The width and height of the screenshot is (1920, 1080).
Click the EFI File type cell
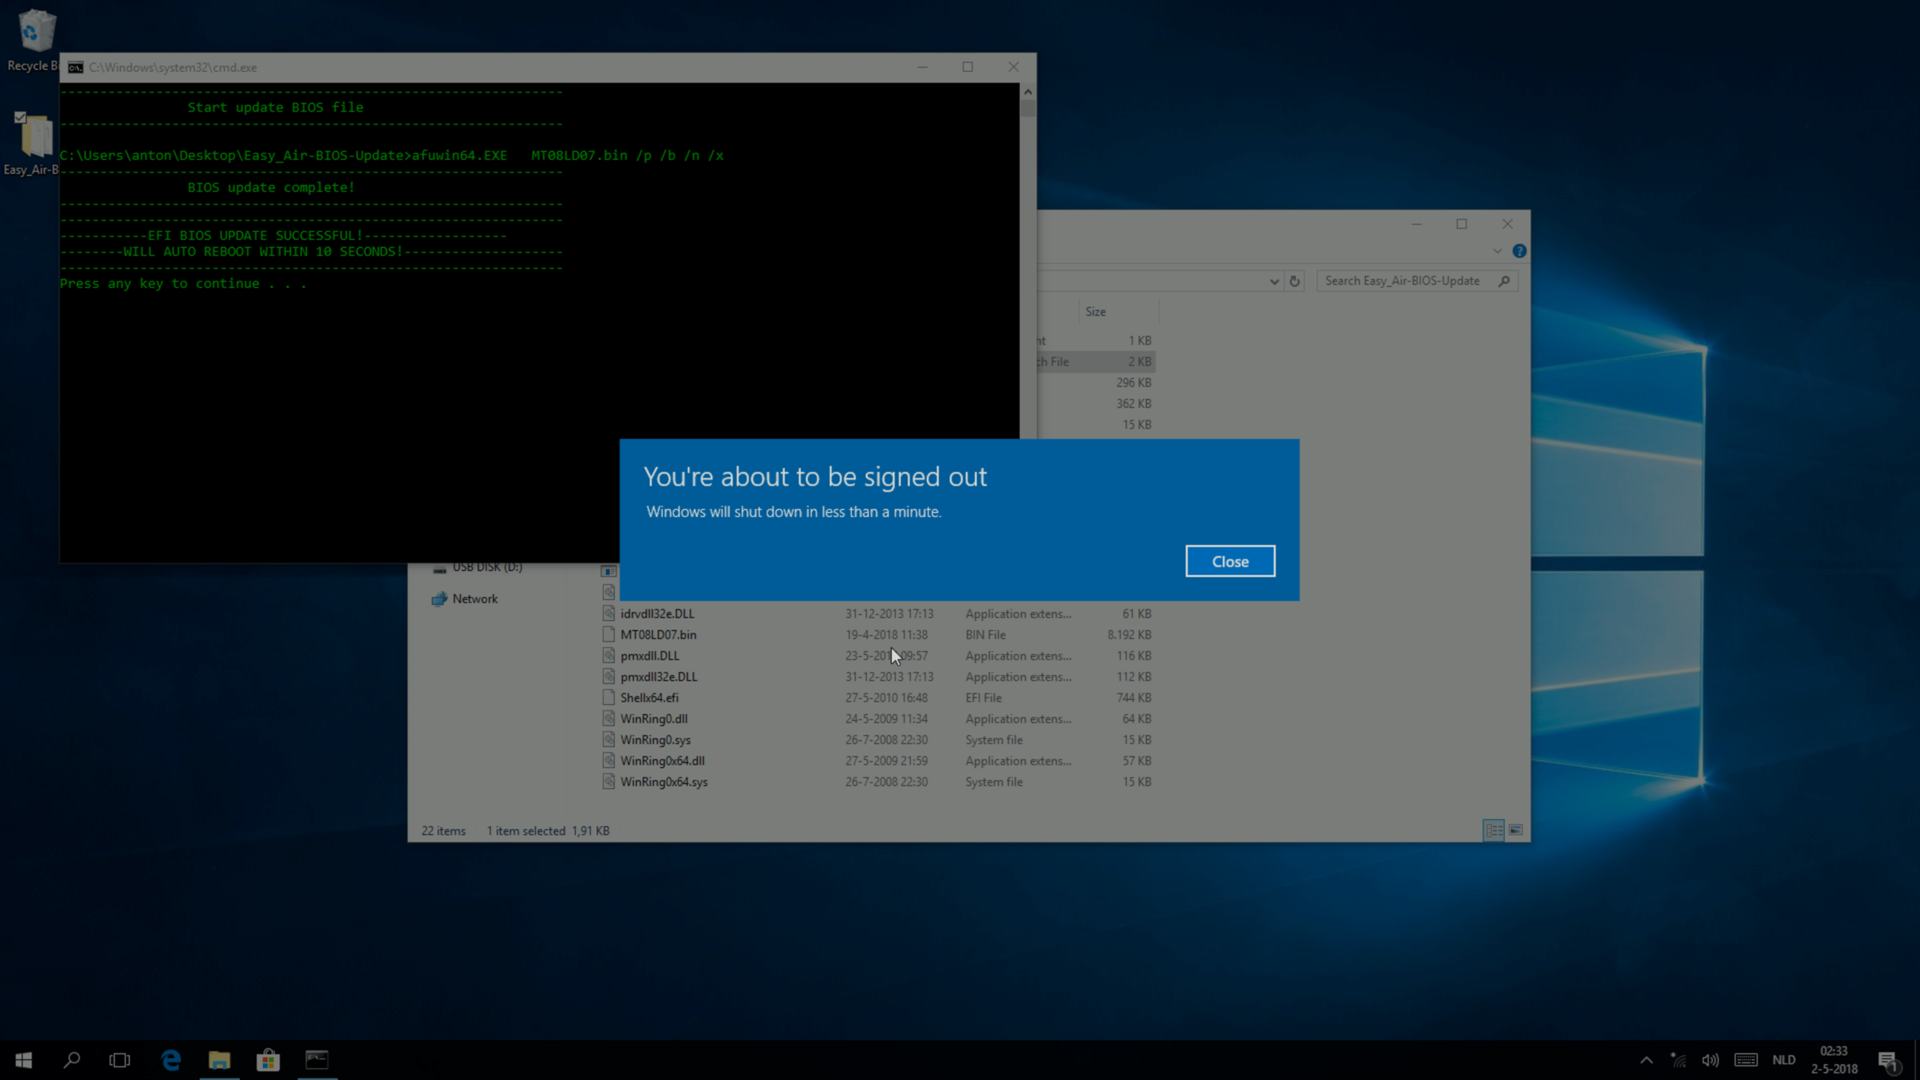pos(983,698)
